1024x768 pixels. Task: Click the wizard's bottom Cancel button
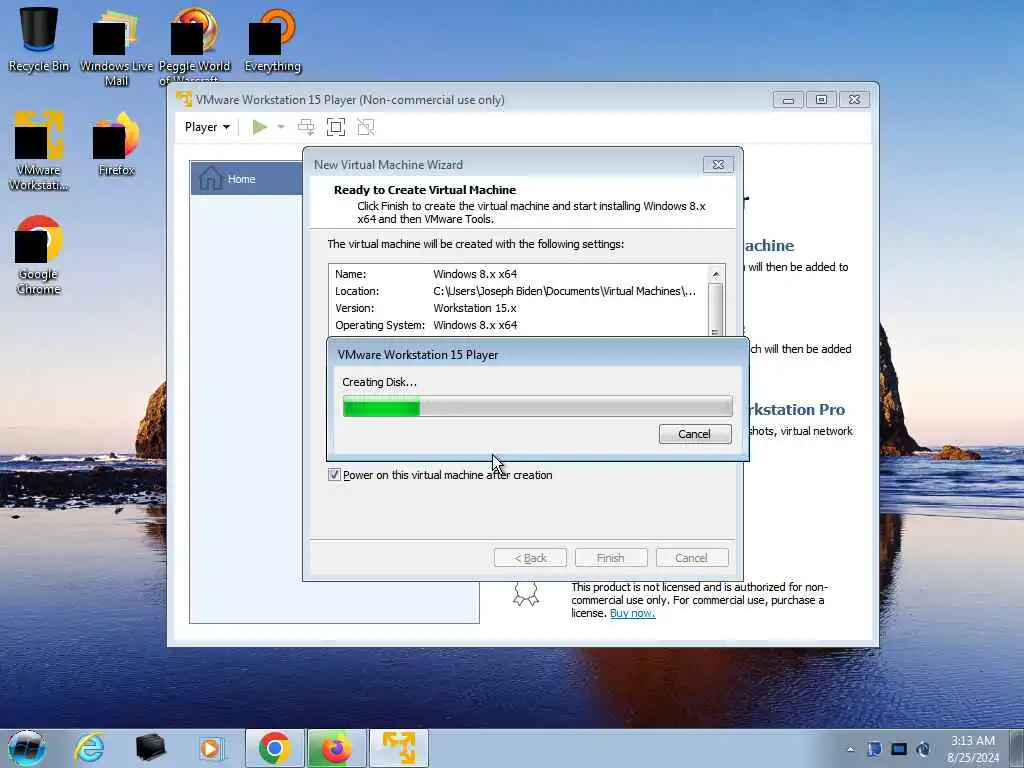pyautogui.click(x=692, y=558)
